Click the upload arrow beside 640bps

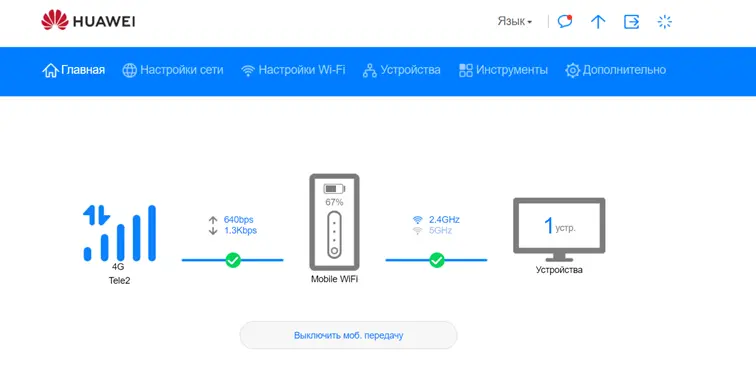[213, 220]
